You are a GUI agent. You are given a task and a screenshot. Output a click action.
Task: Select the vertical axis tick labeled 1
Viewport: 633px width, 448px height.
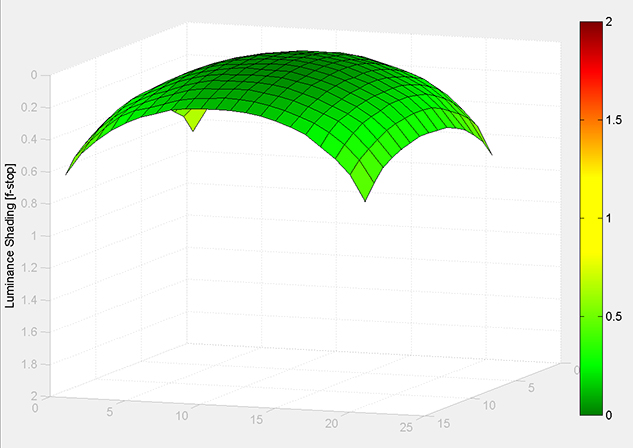point(34,236)
